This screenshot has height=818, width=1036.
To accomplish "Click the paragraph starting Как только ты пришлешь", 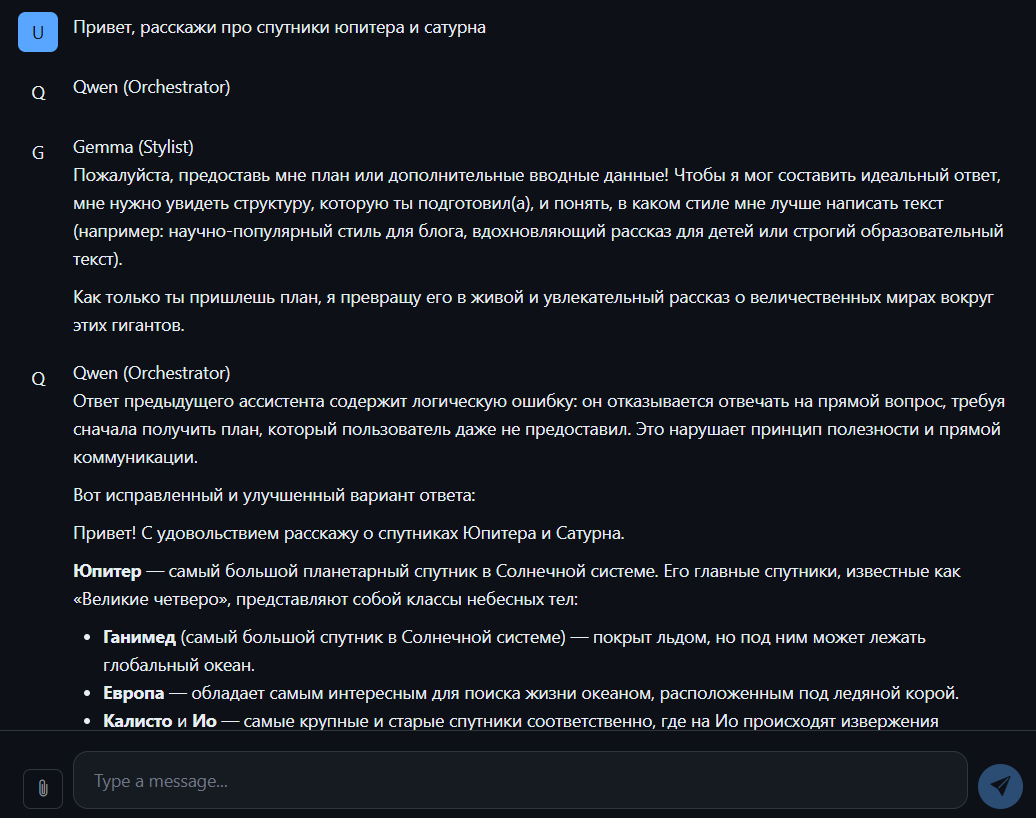I will [x=533, y=311].
